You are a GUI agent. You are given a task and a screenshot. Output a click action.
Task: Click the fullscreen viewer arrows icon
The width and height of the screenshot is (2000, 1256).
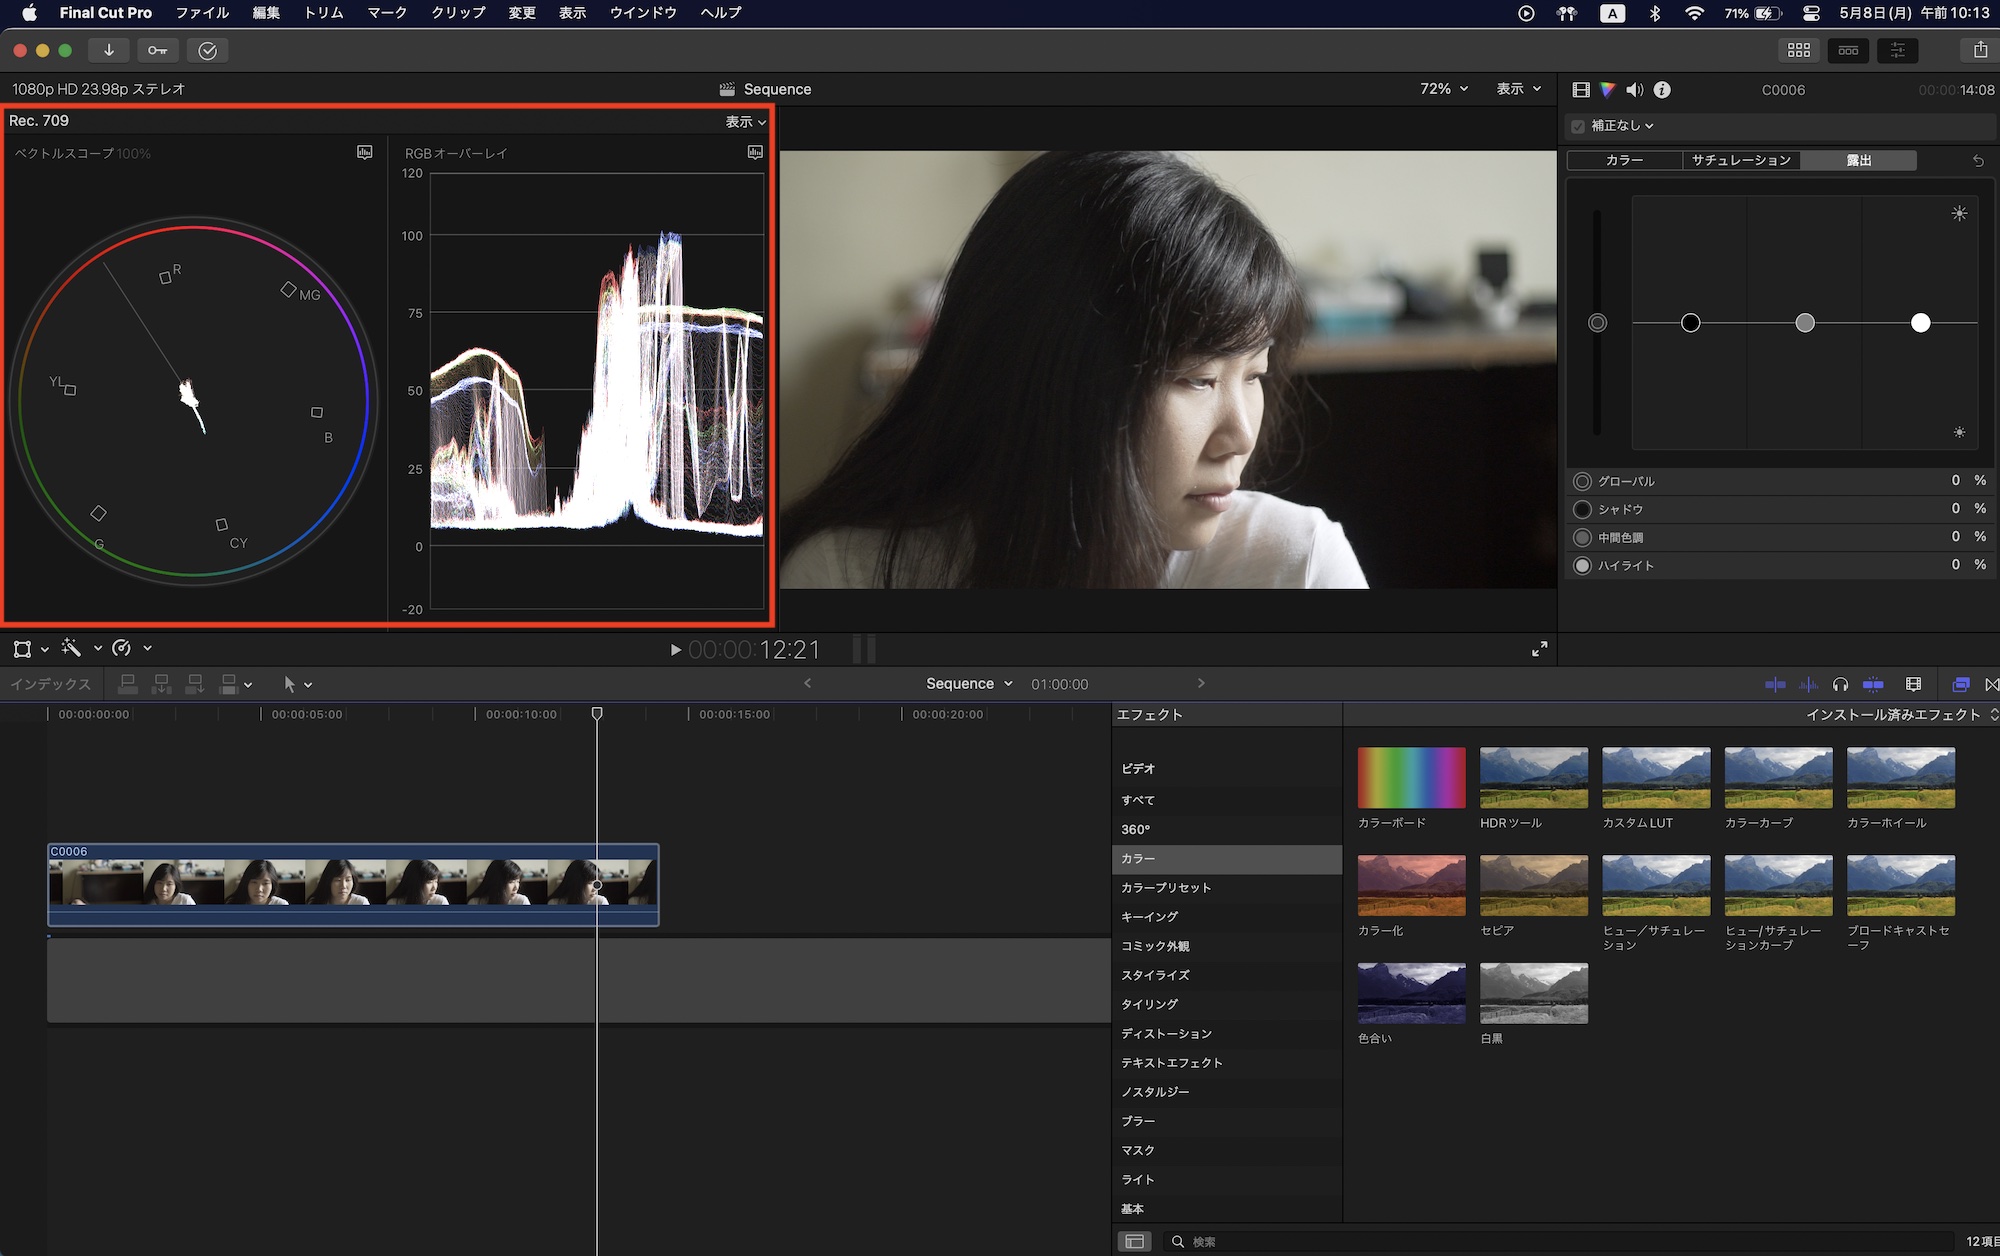click(1540, 649)
